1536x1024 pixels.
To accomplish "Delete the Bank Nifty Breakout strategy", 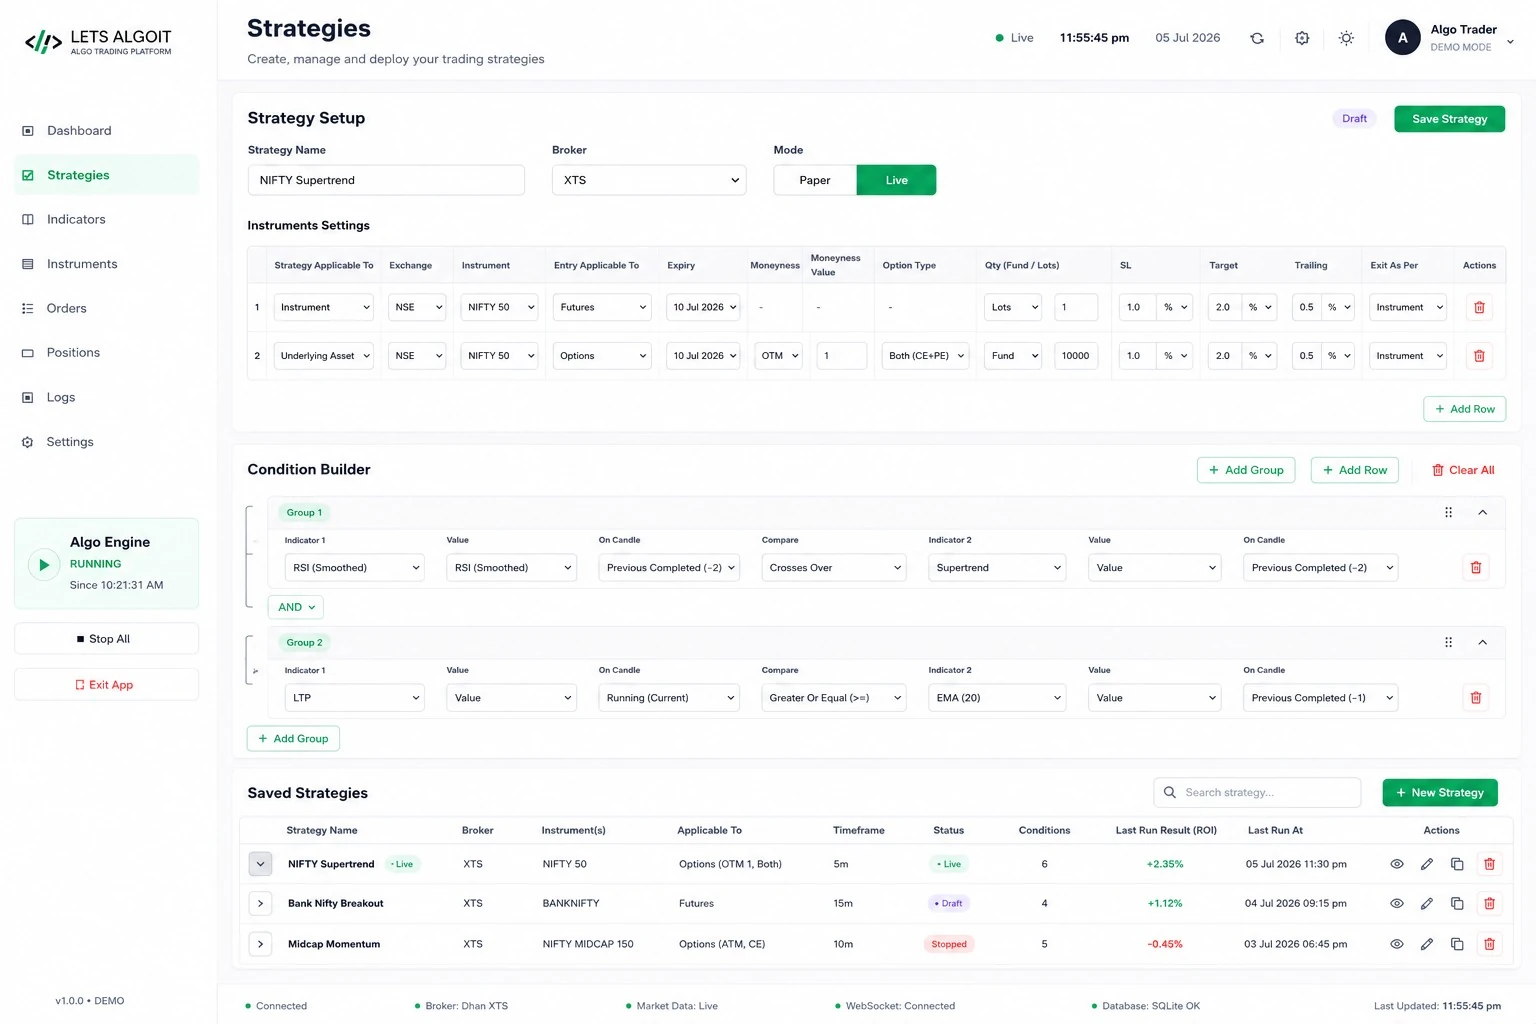I will [1489, 903].
